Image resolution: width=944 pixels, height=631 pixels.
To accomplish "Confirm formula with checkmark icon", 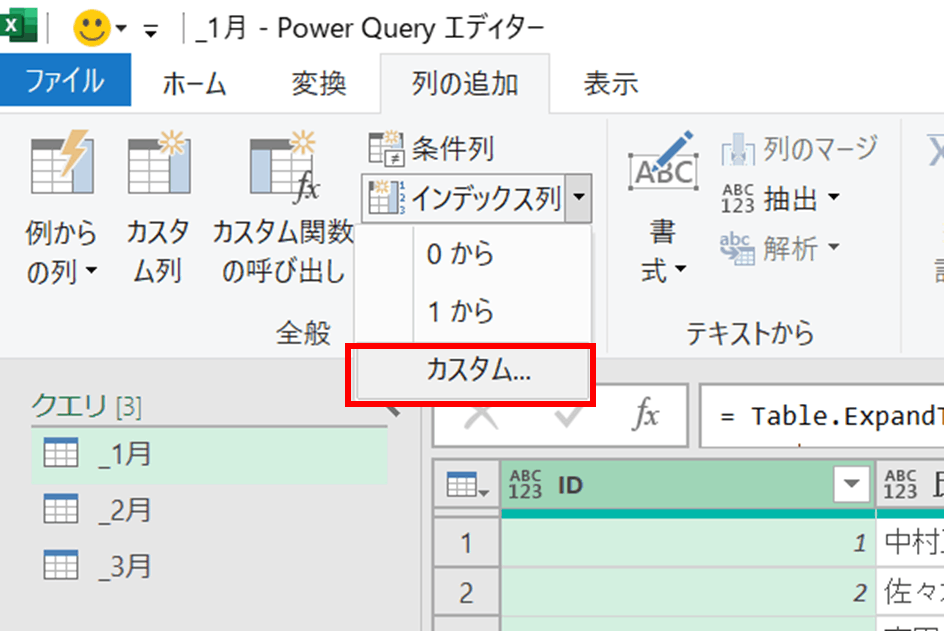I will tap(567, 415).
